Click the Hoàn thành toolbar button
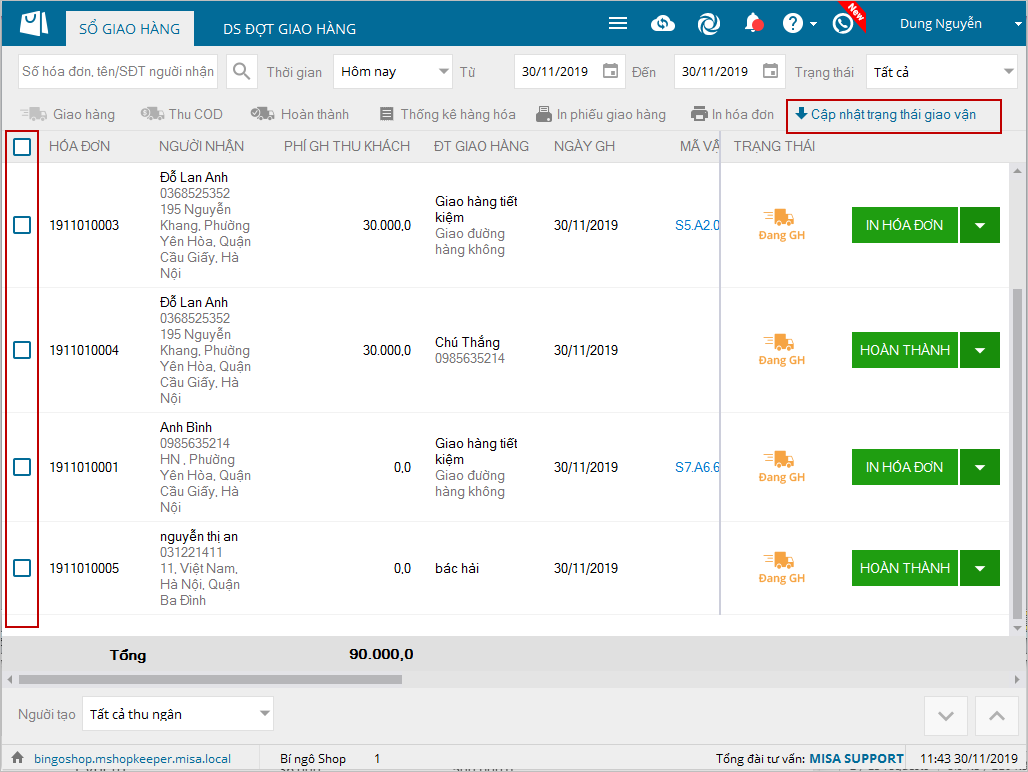The width and height of the screenshot is (1028, 772). coord(300,114)
